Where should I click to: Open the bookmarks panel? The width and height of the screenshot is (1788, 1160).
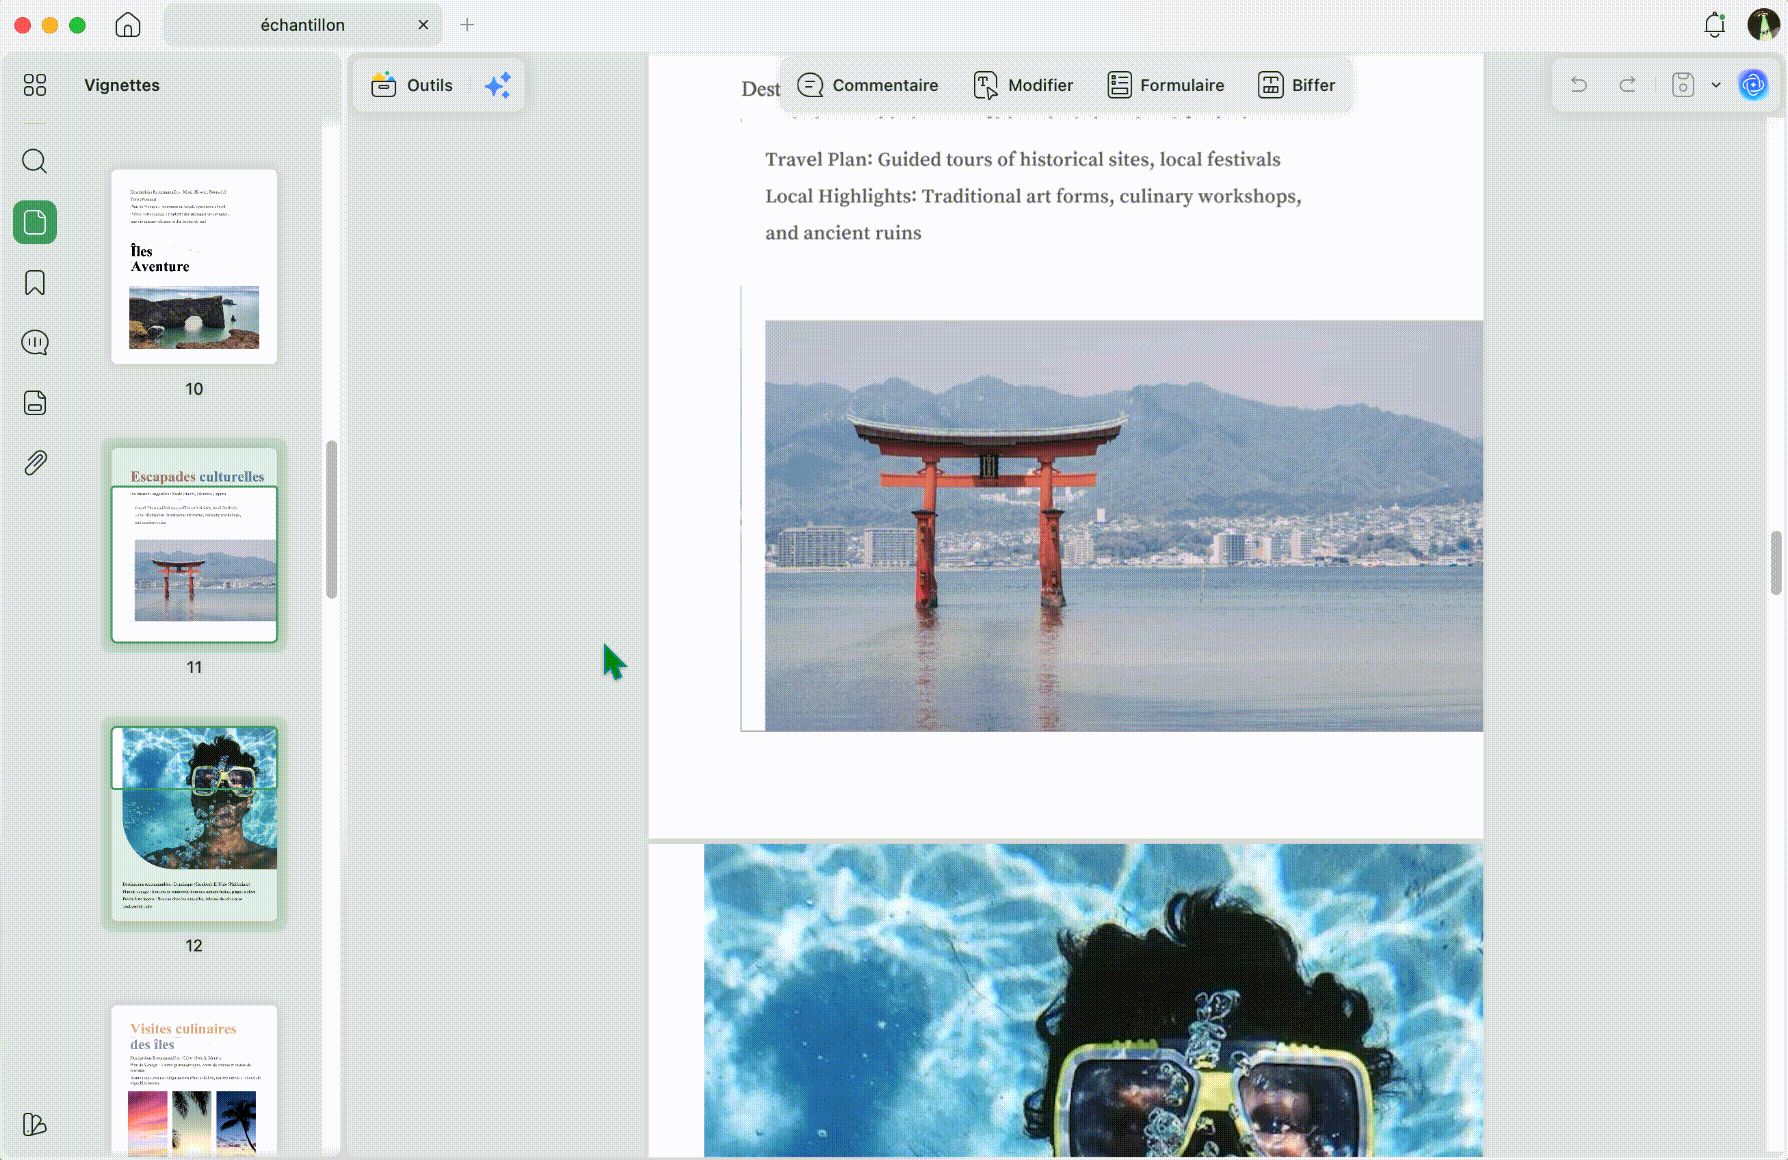pos(35,283)
